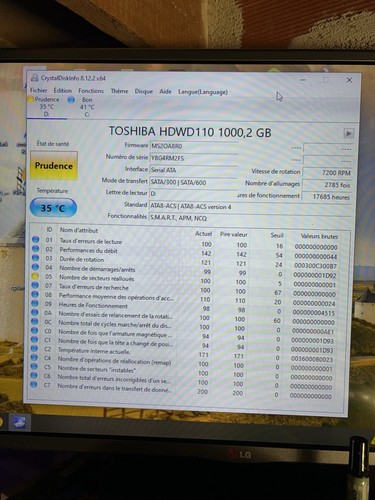Viewport: 375px width, 500px height.
Task: Open the Langue(Language) menu
Action: [203, 92]
